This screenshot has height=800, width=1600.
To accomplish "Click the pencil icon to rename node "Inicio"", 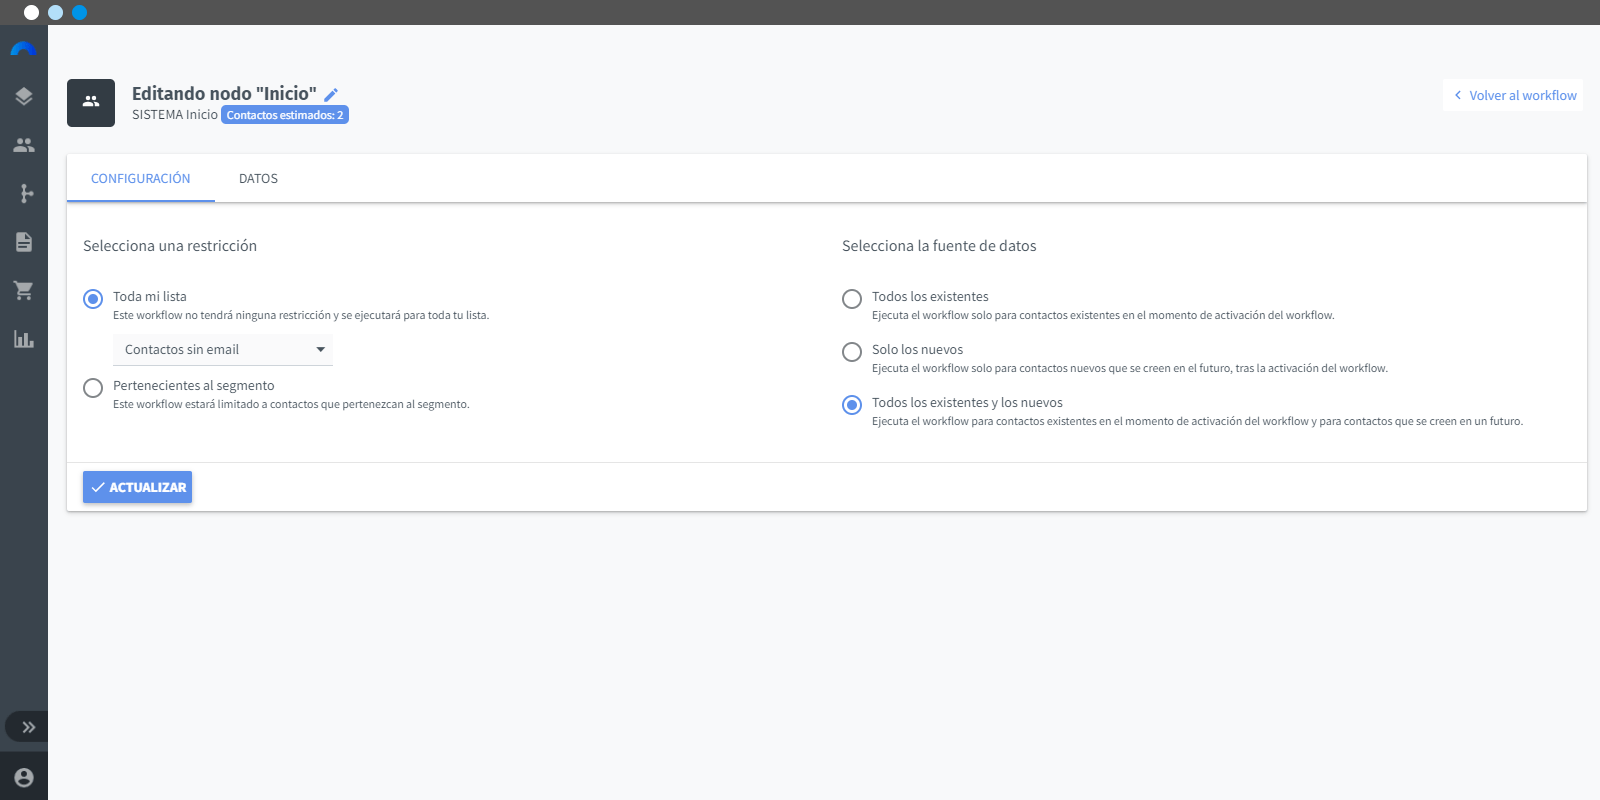I will point(331,95).
